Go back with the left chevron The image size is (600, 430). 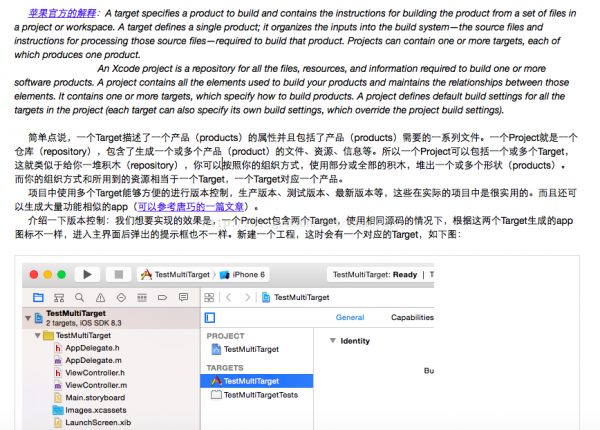(x=229, y=297)
